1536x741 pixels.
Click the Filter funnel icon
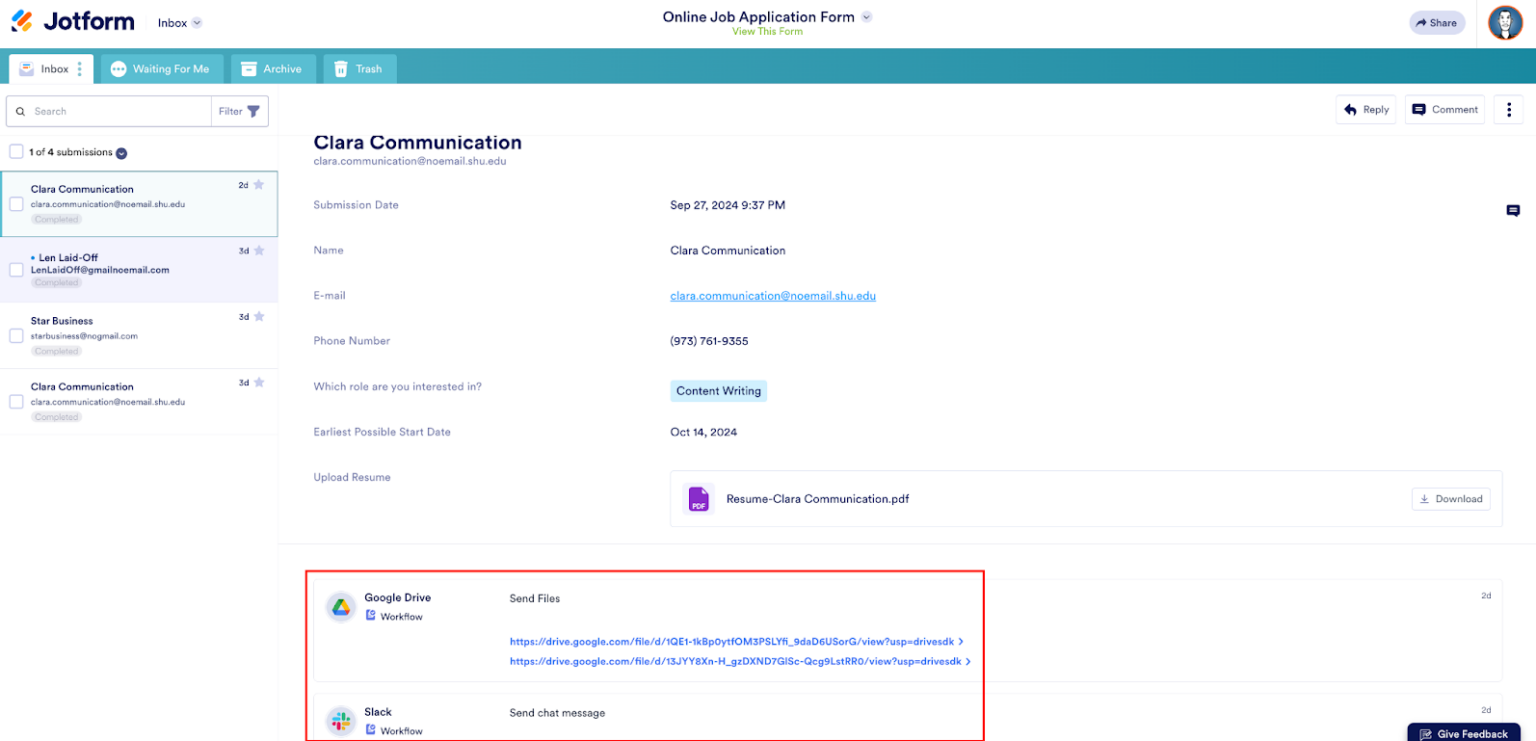254,111
